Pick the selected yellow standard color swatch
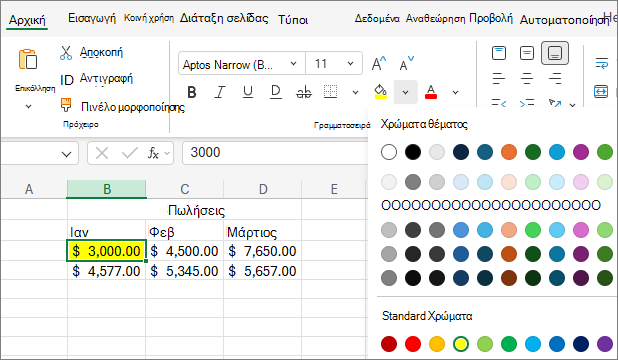This screenshot has width=618, height=360. [461, 344]
